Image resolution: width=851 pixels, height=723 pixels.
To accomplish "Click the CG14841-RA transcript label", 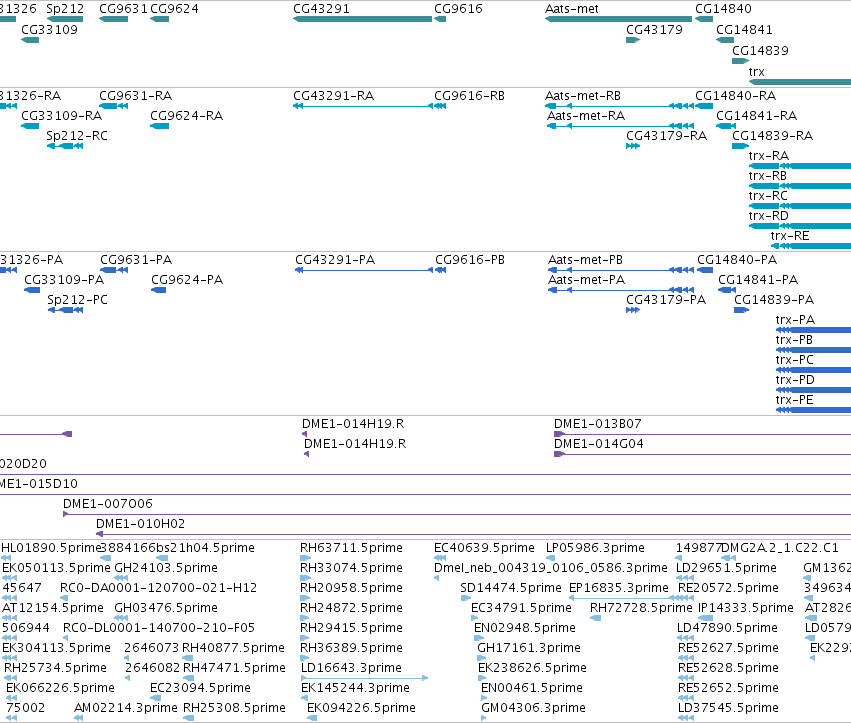I will click(757, 116).
